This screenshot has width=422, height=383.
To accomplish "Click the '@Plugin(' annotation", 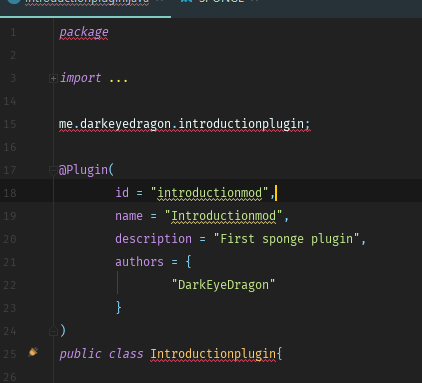I will 86,170.
